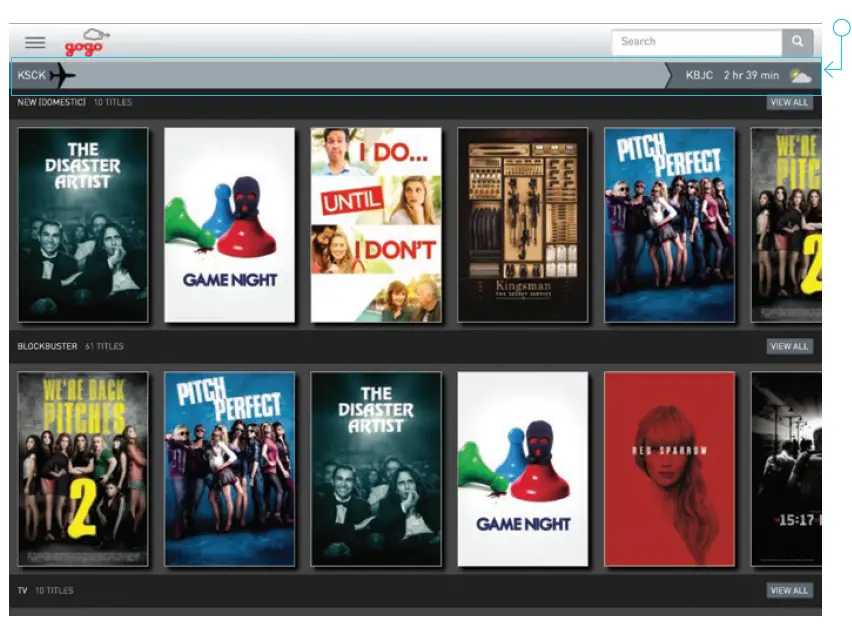View all TV titles
This screenshot has width=852, height=636.
tap(790, 590)
